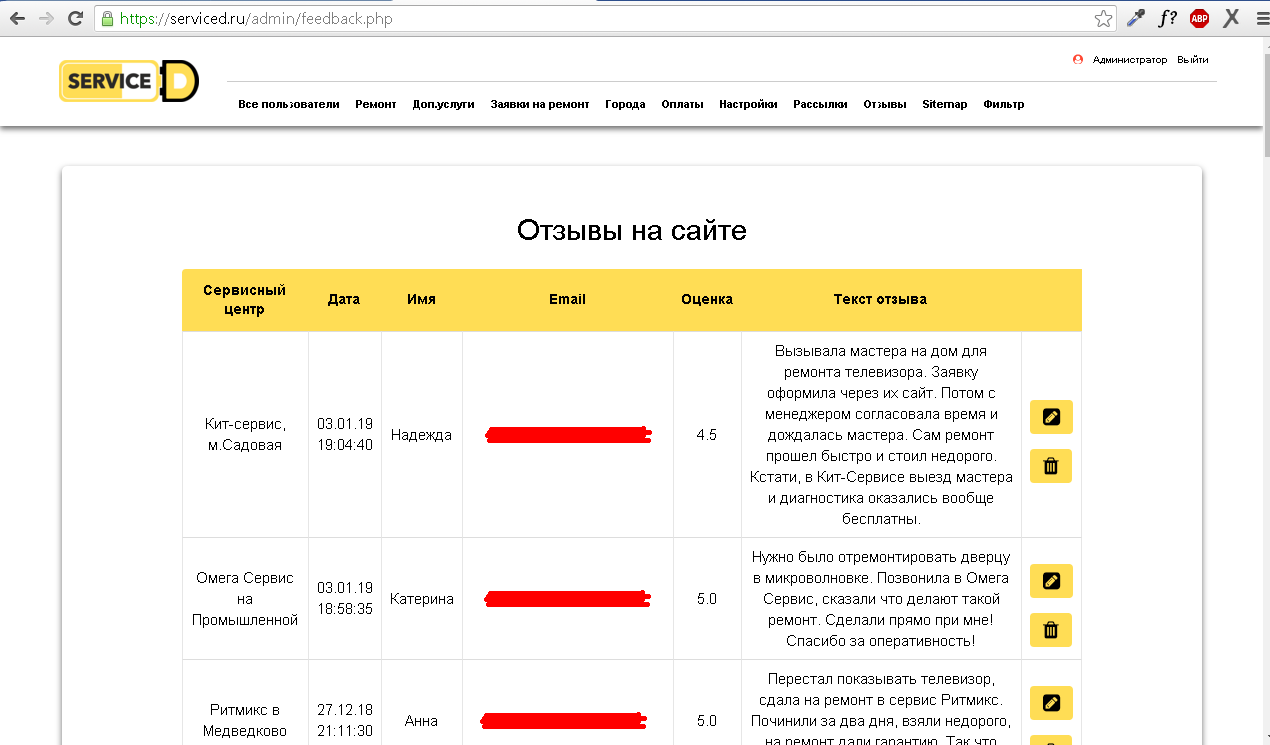Click the date 03.01.19 19:04:40

(345, 435)
